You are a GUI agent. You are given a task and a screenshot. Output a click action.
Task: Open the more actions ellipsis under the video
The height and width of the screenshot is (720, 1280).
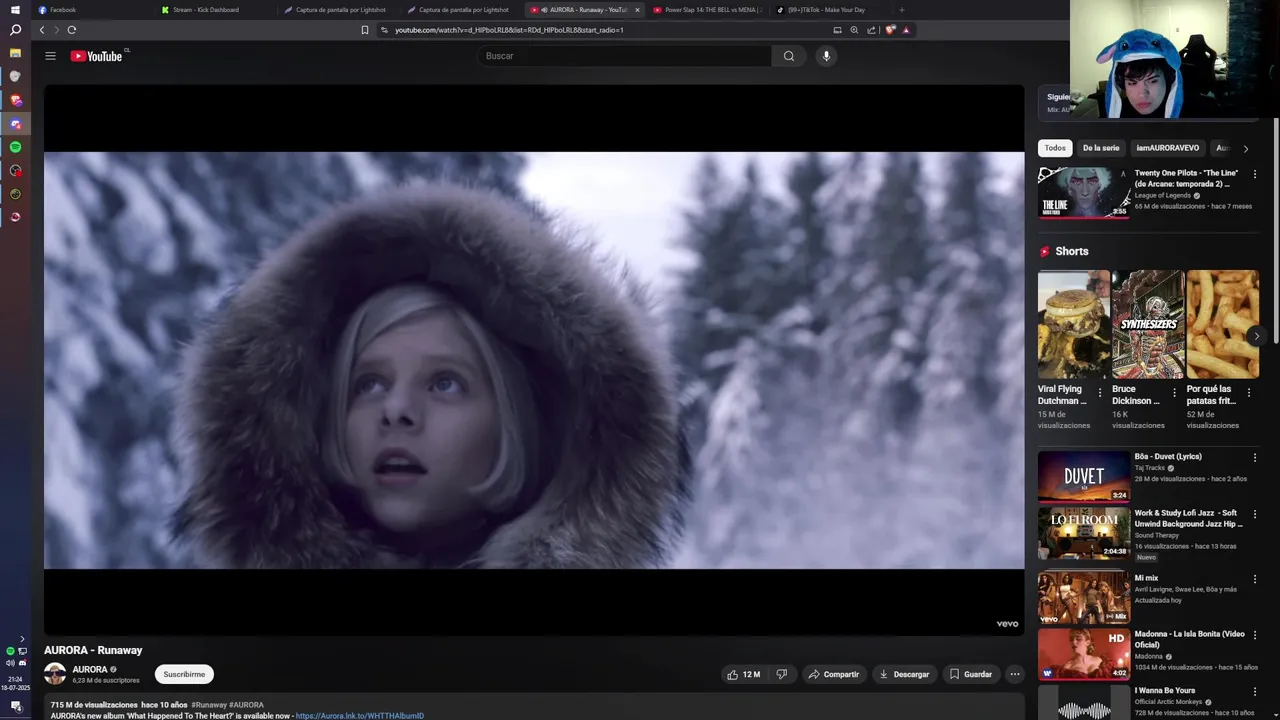point(1015,674)
